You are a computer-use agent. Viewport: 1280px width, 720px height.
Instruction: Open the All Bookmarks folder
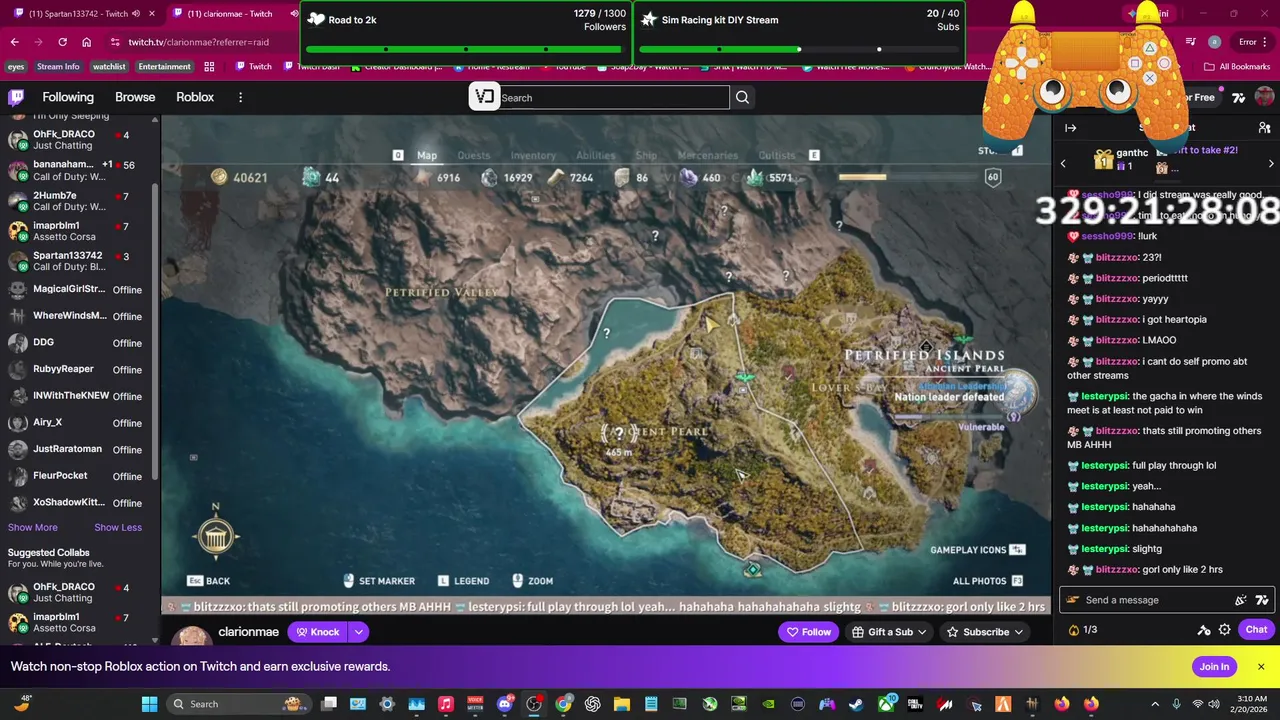coord(1237,67)
